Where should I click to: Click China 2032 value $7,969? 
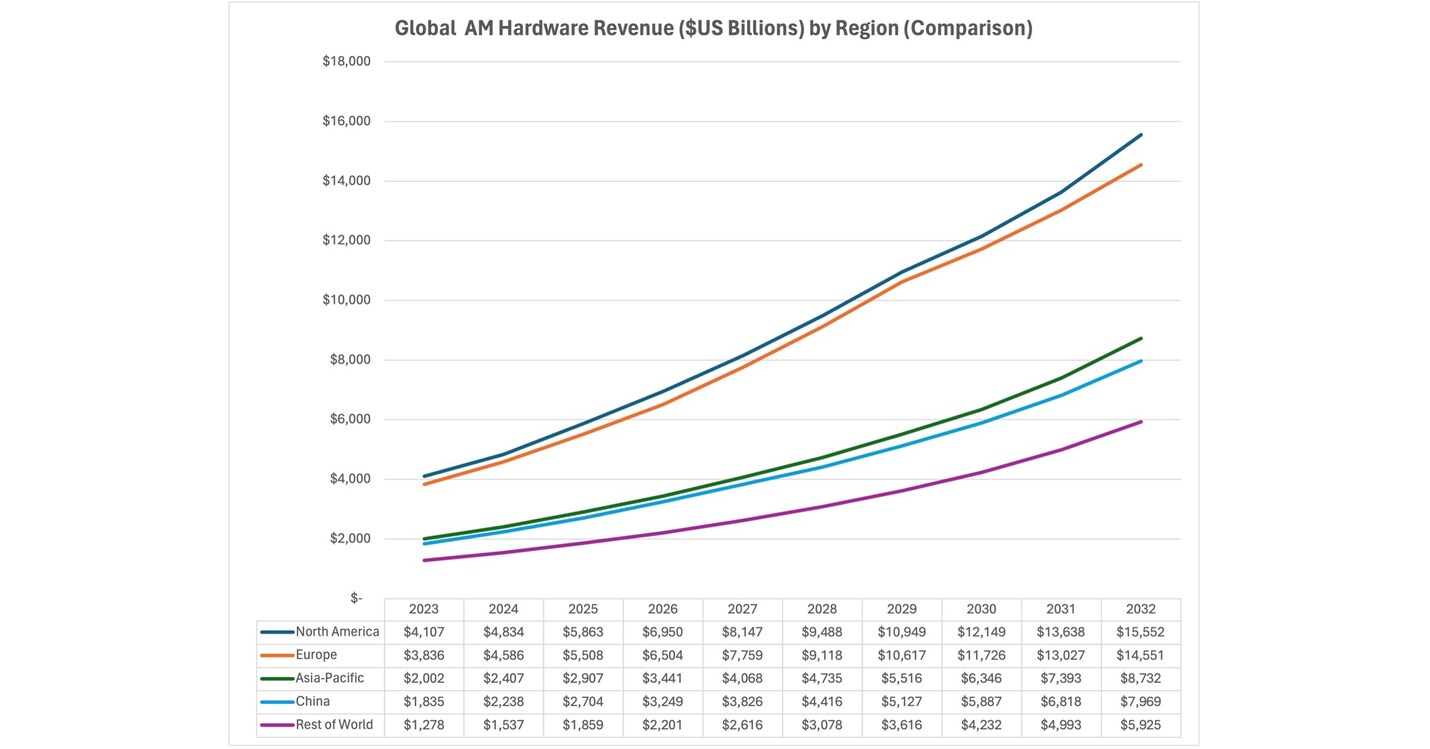click(1141, 702)
